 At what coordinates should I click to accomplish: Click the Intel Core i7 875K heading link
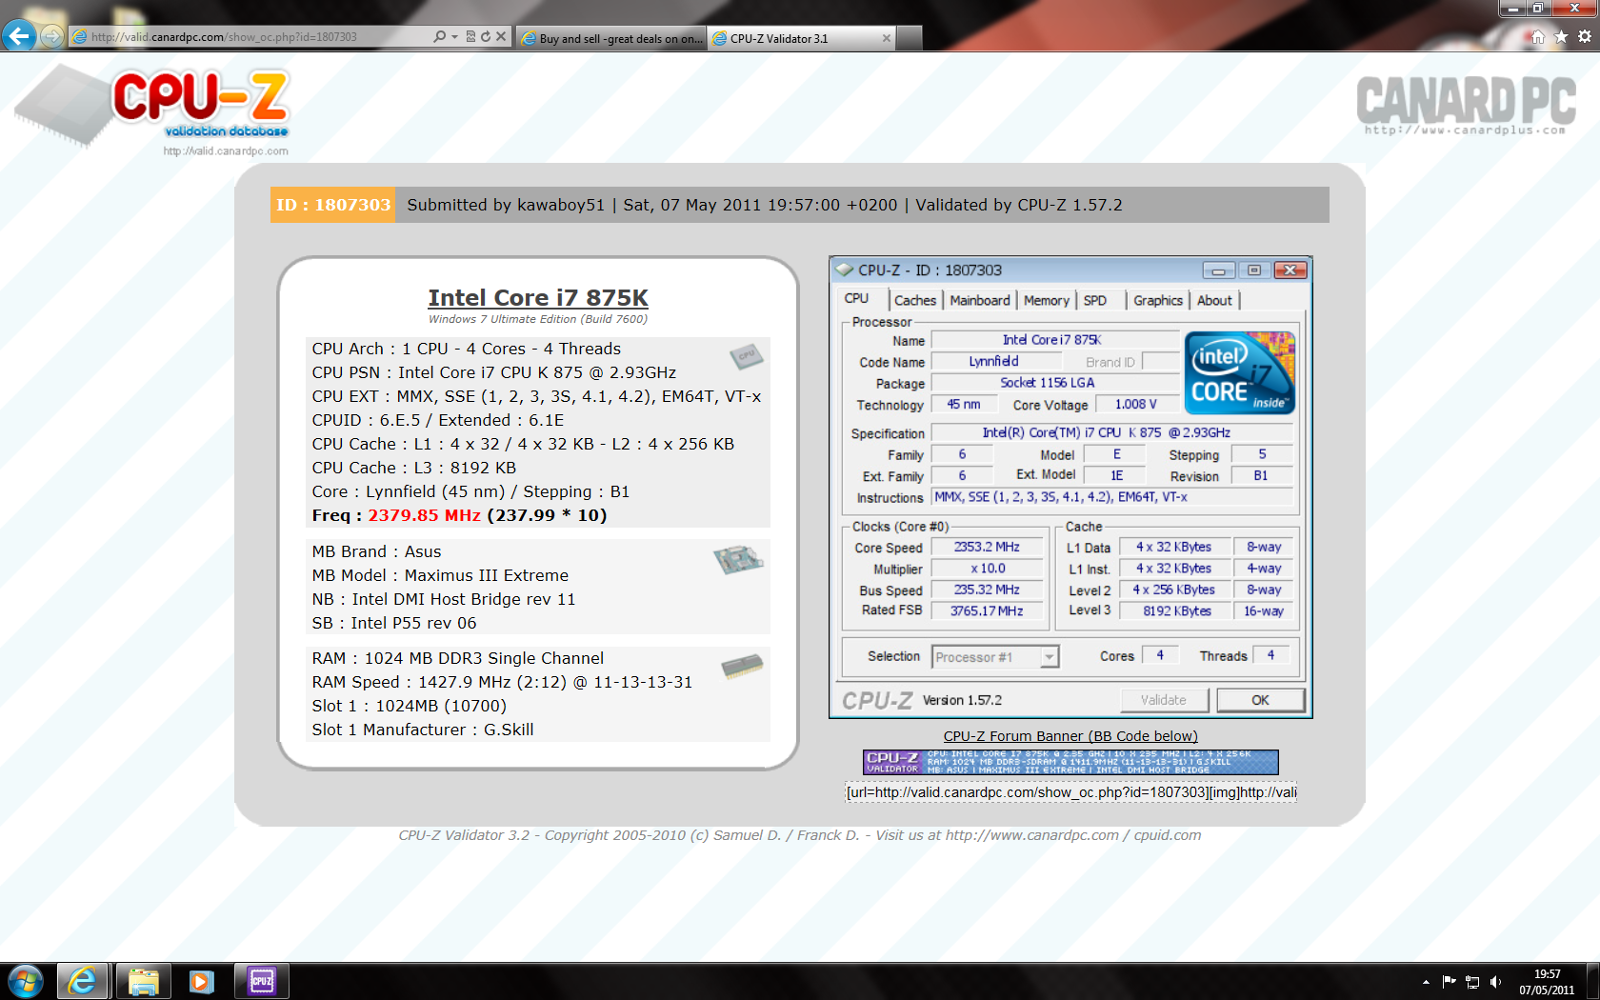coord(538,298)
